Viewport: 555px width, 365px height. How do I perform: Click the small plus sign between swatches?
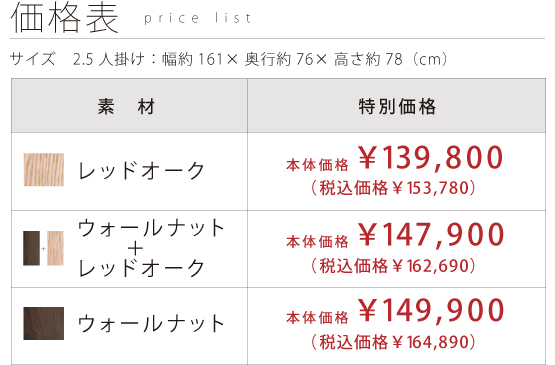(x=44, y=249)
